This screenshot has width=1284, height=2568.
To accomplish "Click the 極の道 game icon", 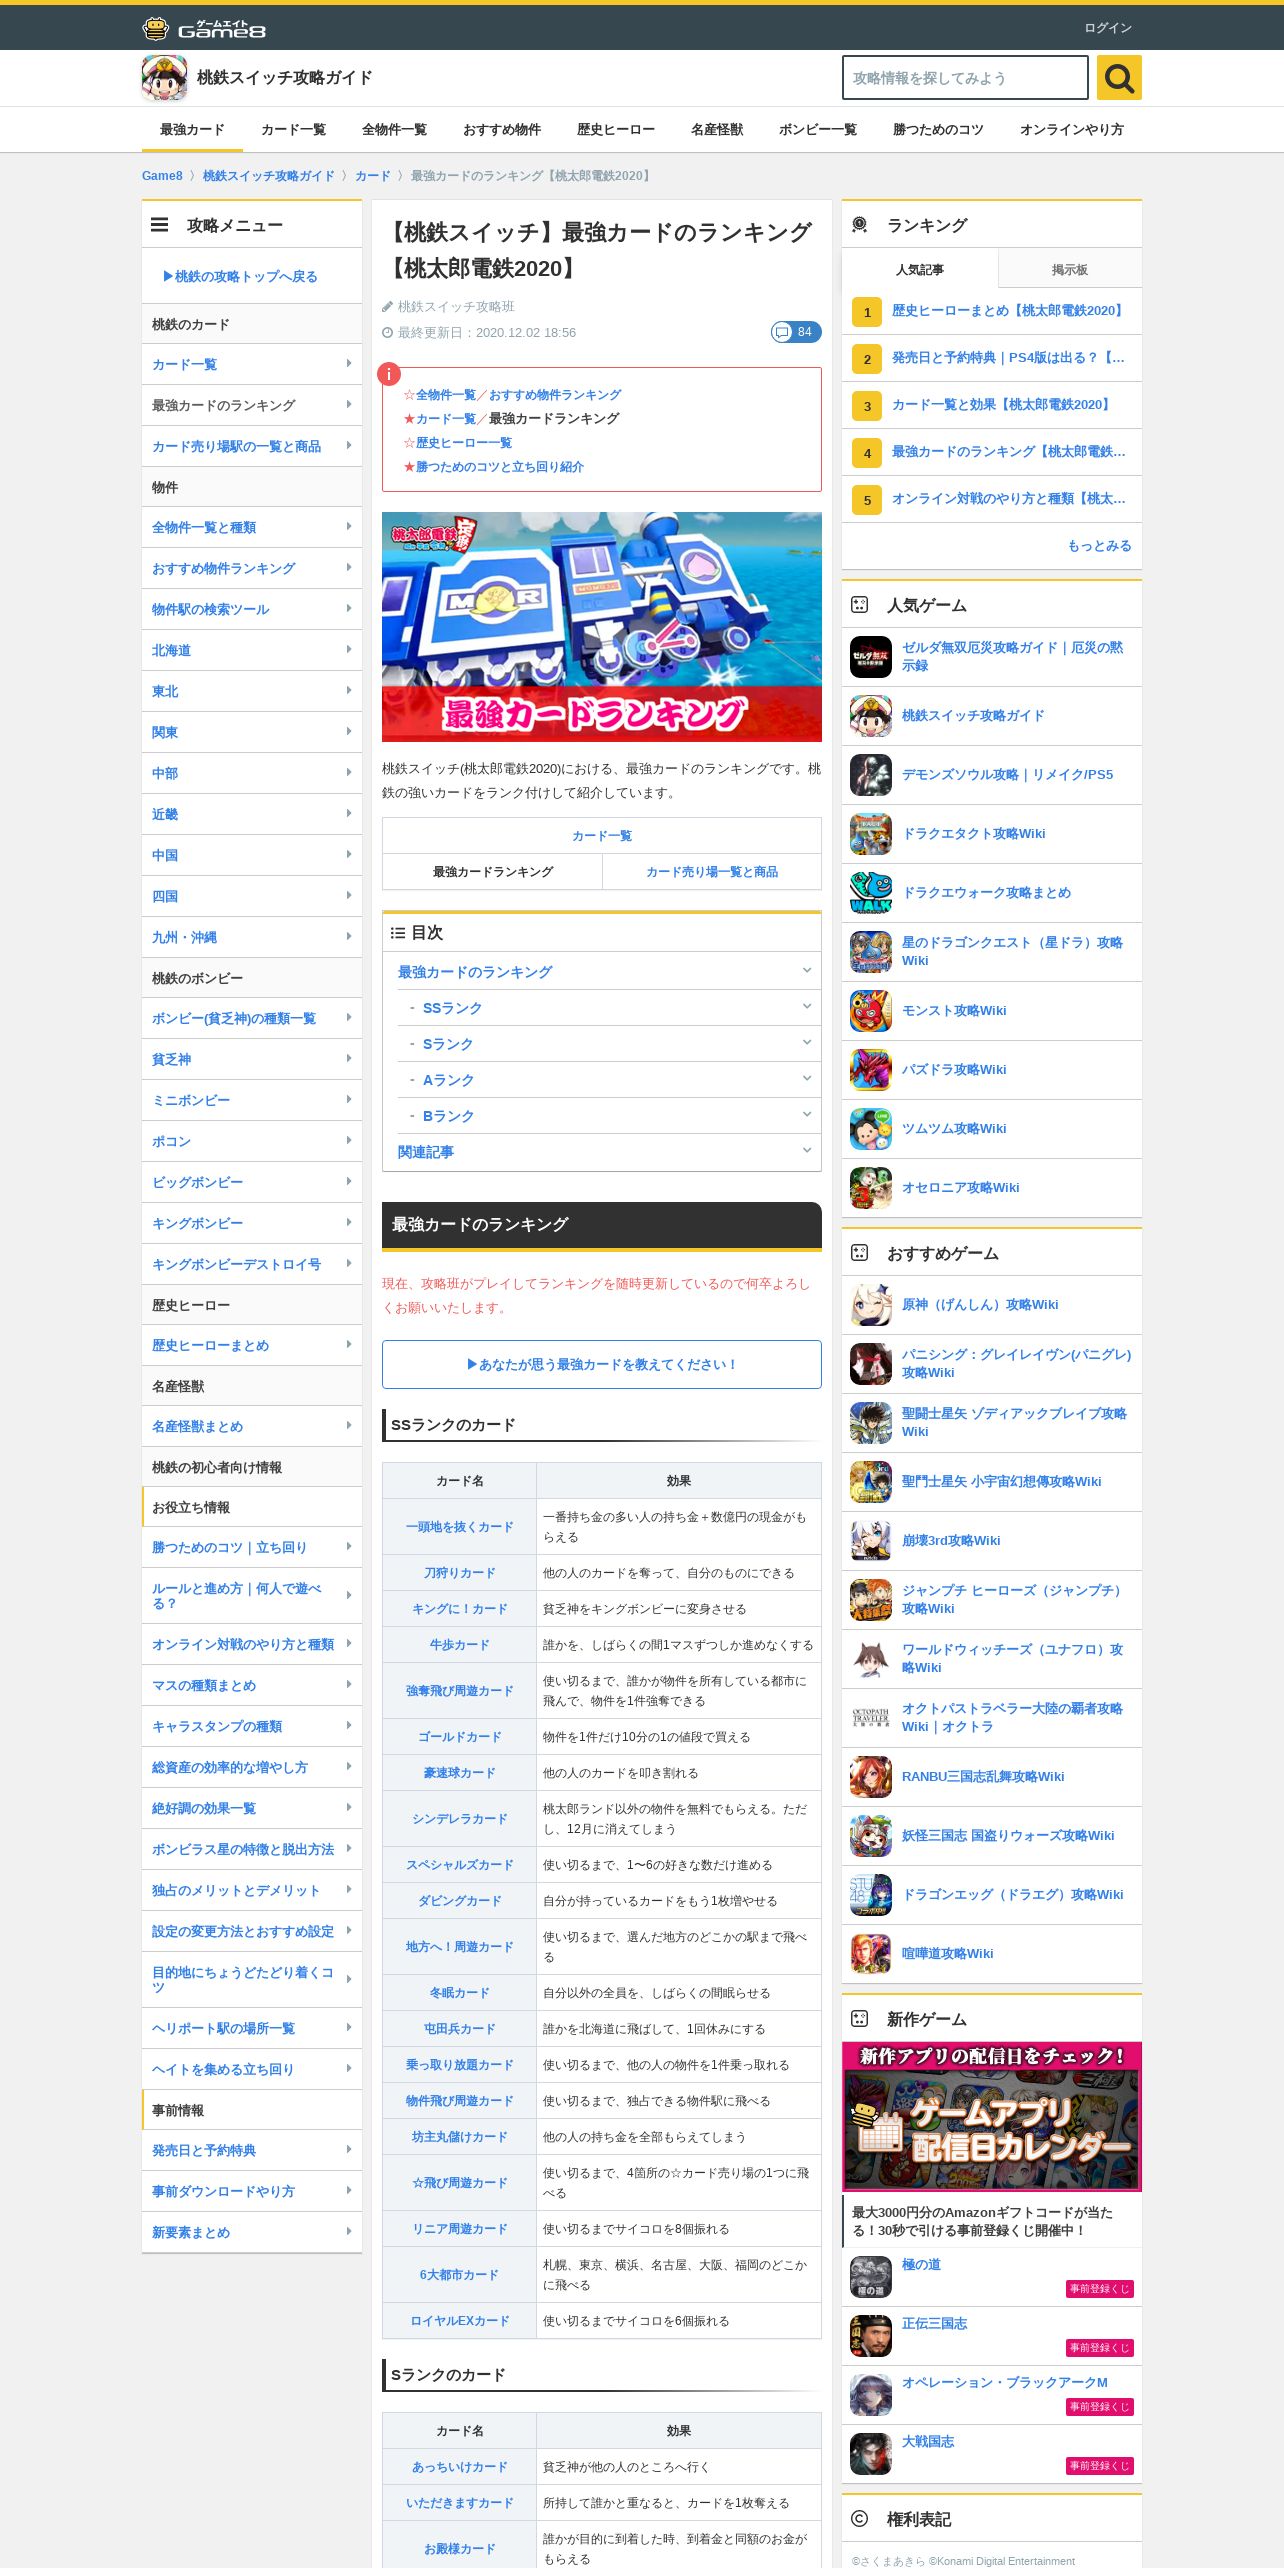I will click(x=871, y=2277).
